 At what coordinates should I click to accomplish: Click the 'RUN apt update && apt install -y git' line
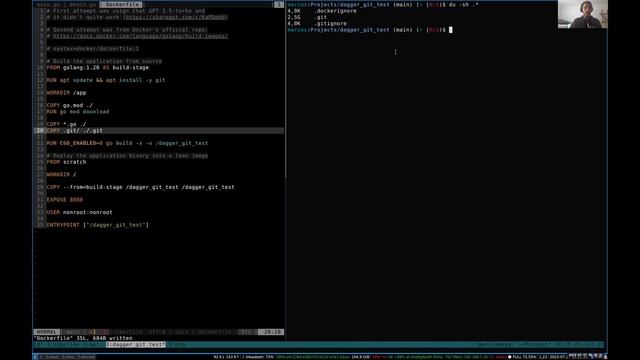point(106,80)
